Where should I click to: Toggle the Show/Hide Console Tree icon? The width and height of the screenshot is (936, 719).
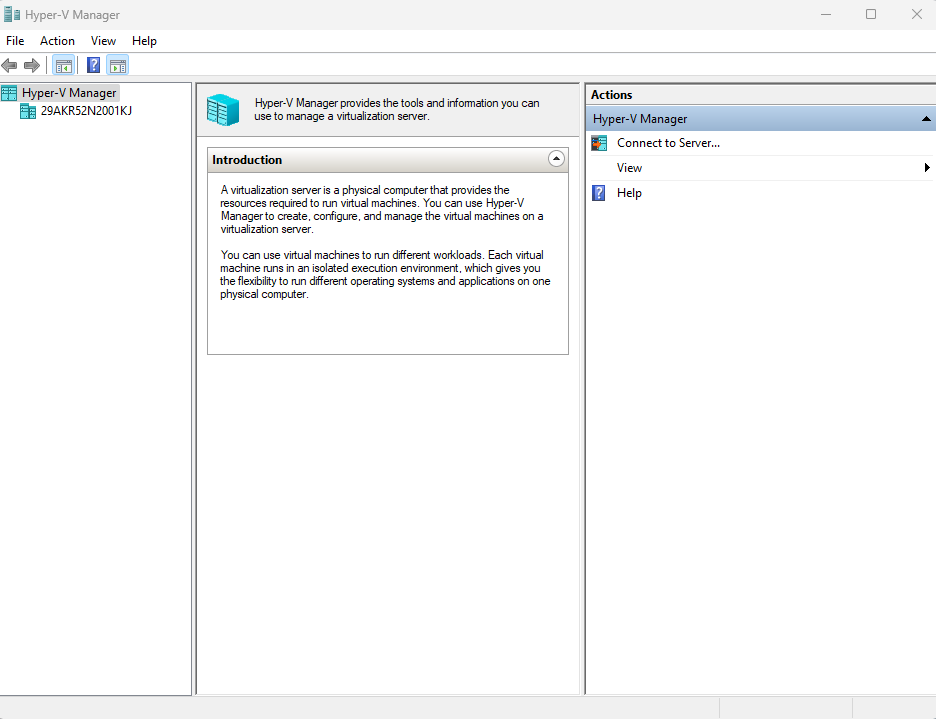63,65
